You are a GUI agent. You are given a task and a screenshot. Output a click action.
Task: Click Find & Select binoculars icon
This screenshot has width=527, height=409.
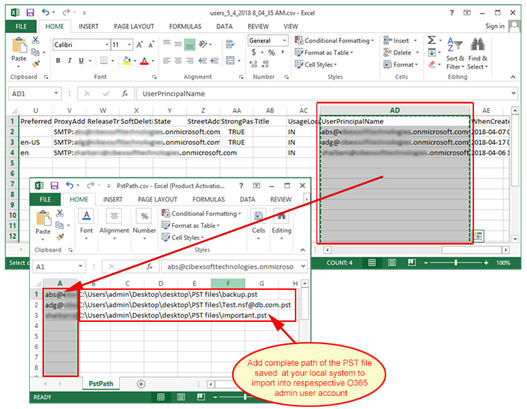[478, 44]
